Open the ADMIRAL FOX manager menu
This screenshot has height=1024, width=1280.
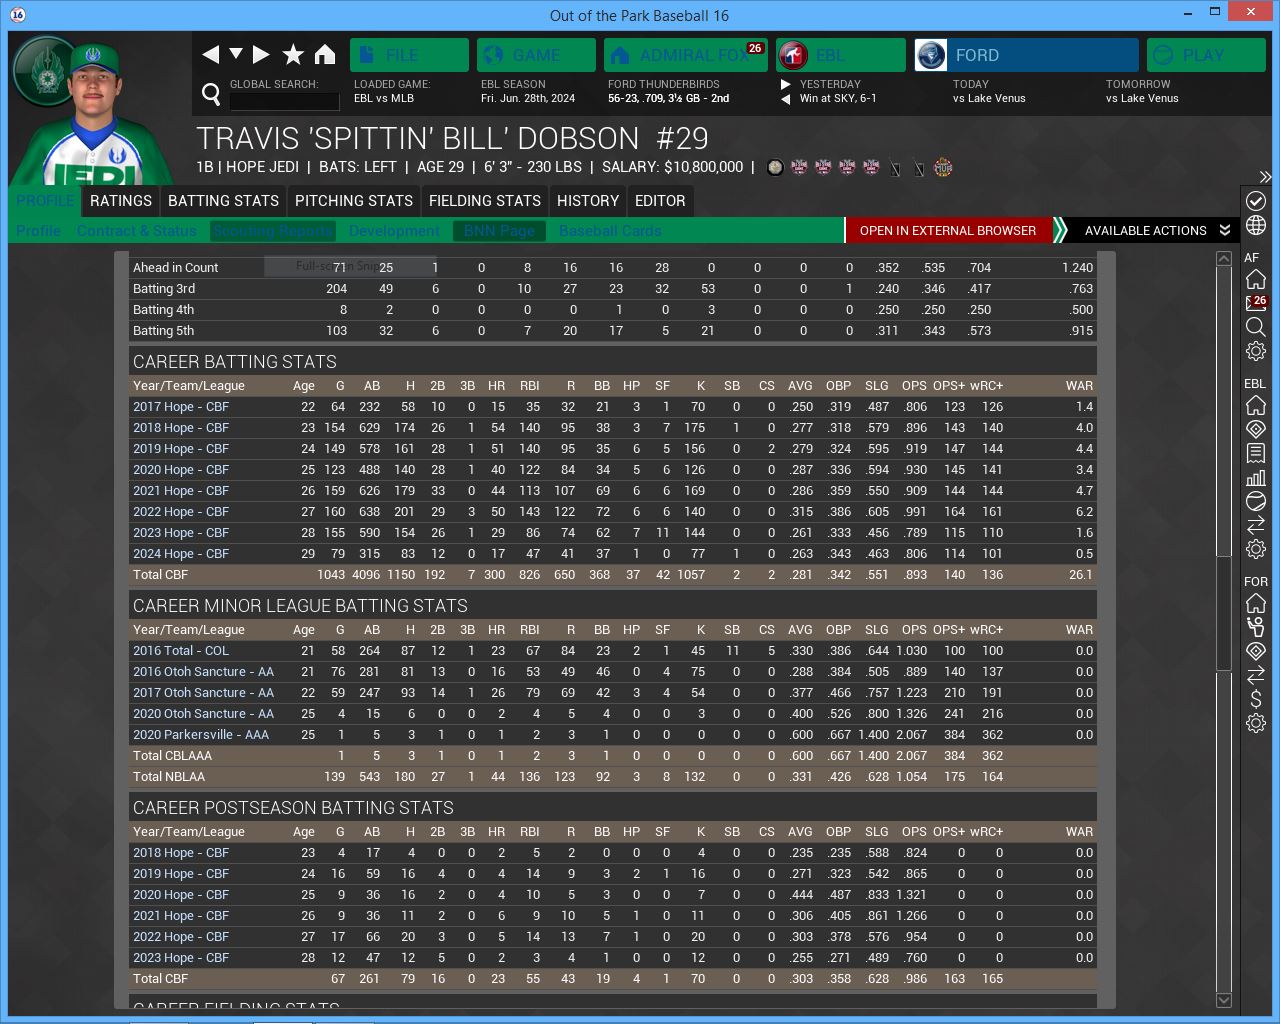coord(685,55)
